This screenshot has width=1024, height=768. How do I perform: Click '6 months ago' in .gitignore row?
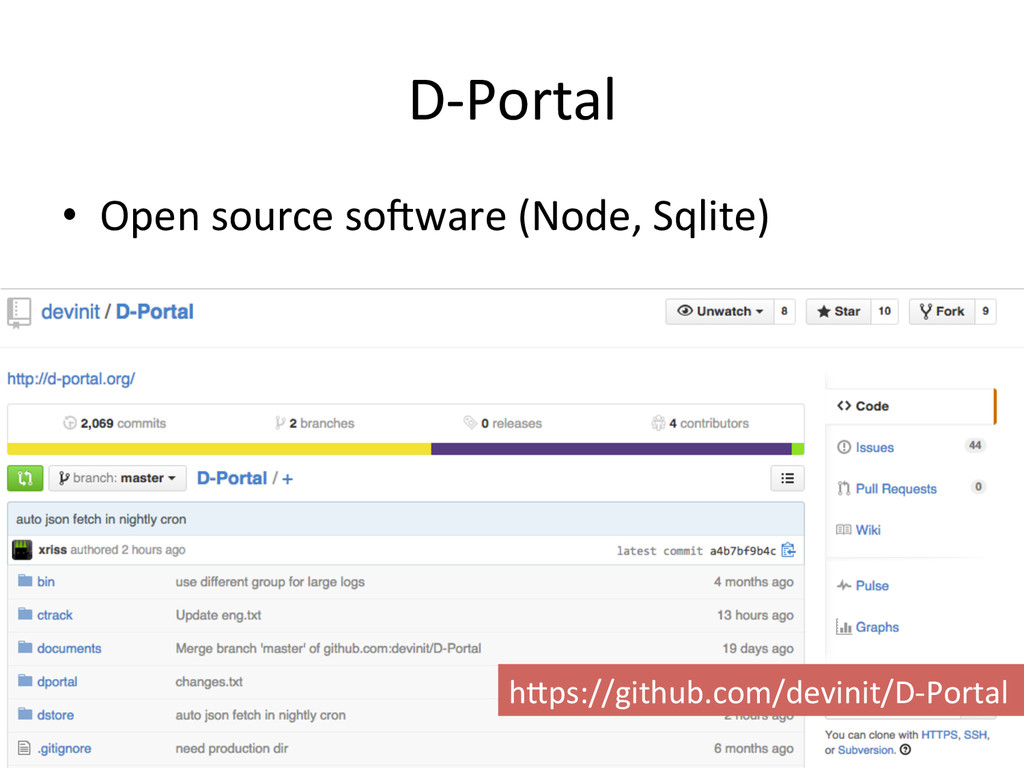[x=754, y=748]
